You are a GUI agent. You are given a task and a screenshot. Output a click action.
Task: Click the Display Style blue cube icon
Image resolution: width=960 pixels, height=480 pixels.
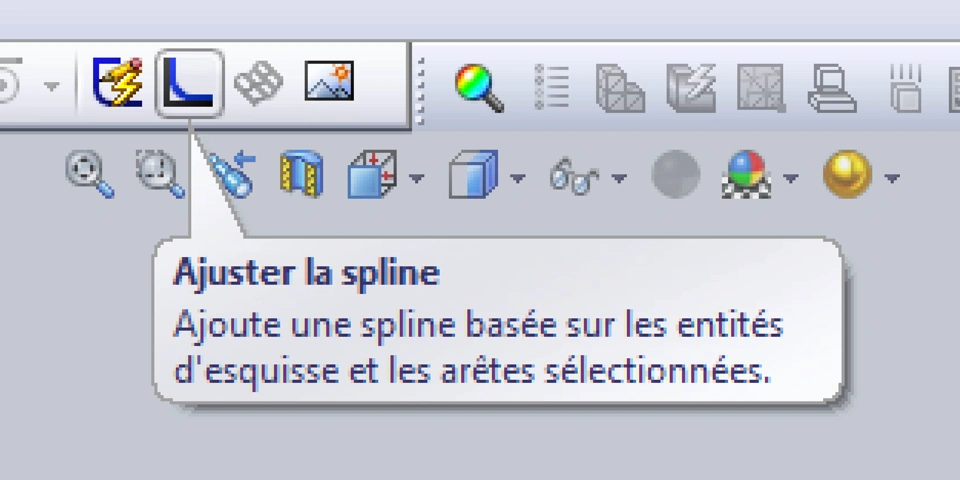click(x=472, y=176)
